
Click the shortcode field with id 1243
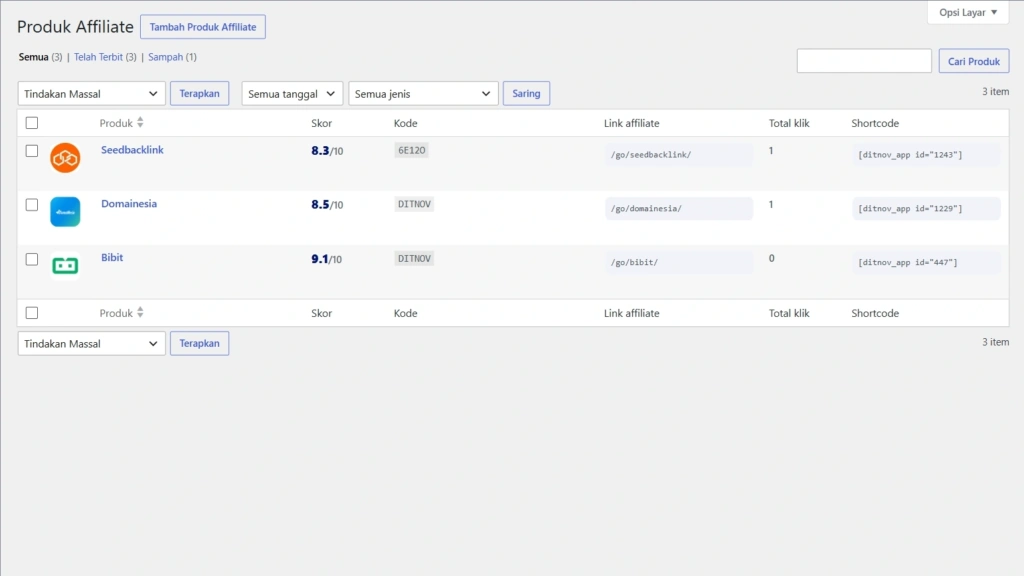pos(926,155)
